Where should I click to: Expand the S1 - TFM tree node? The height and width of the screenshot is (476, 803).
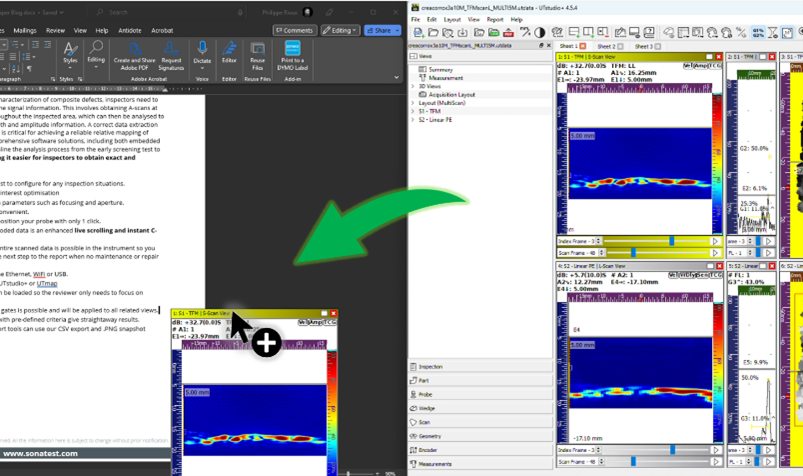pos(413,111)
